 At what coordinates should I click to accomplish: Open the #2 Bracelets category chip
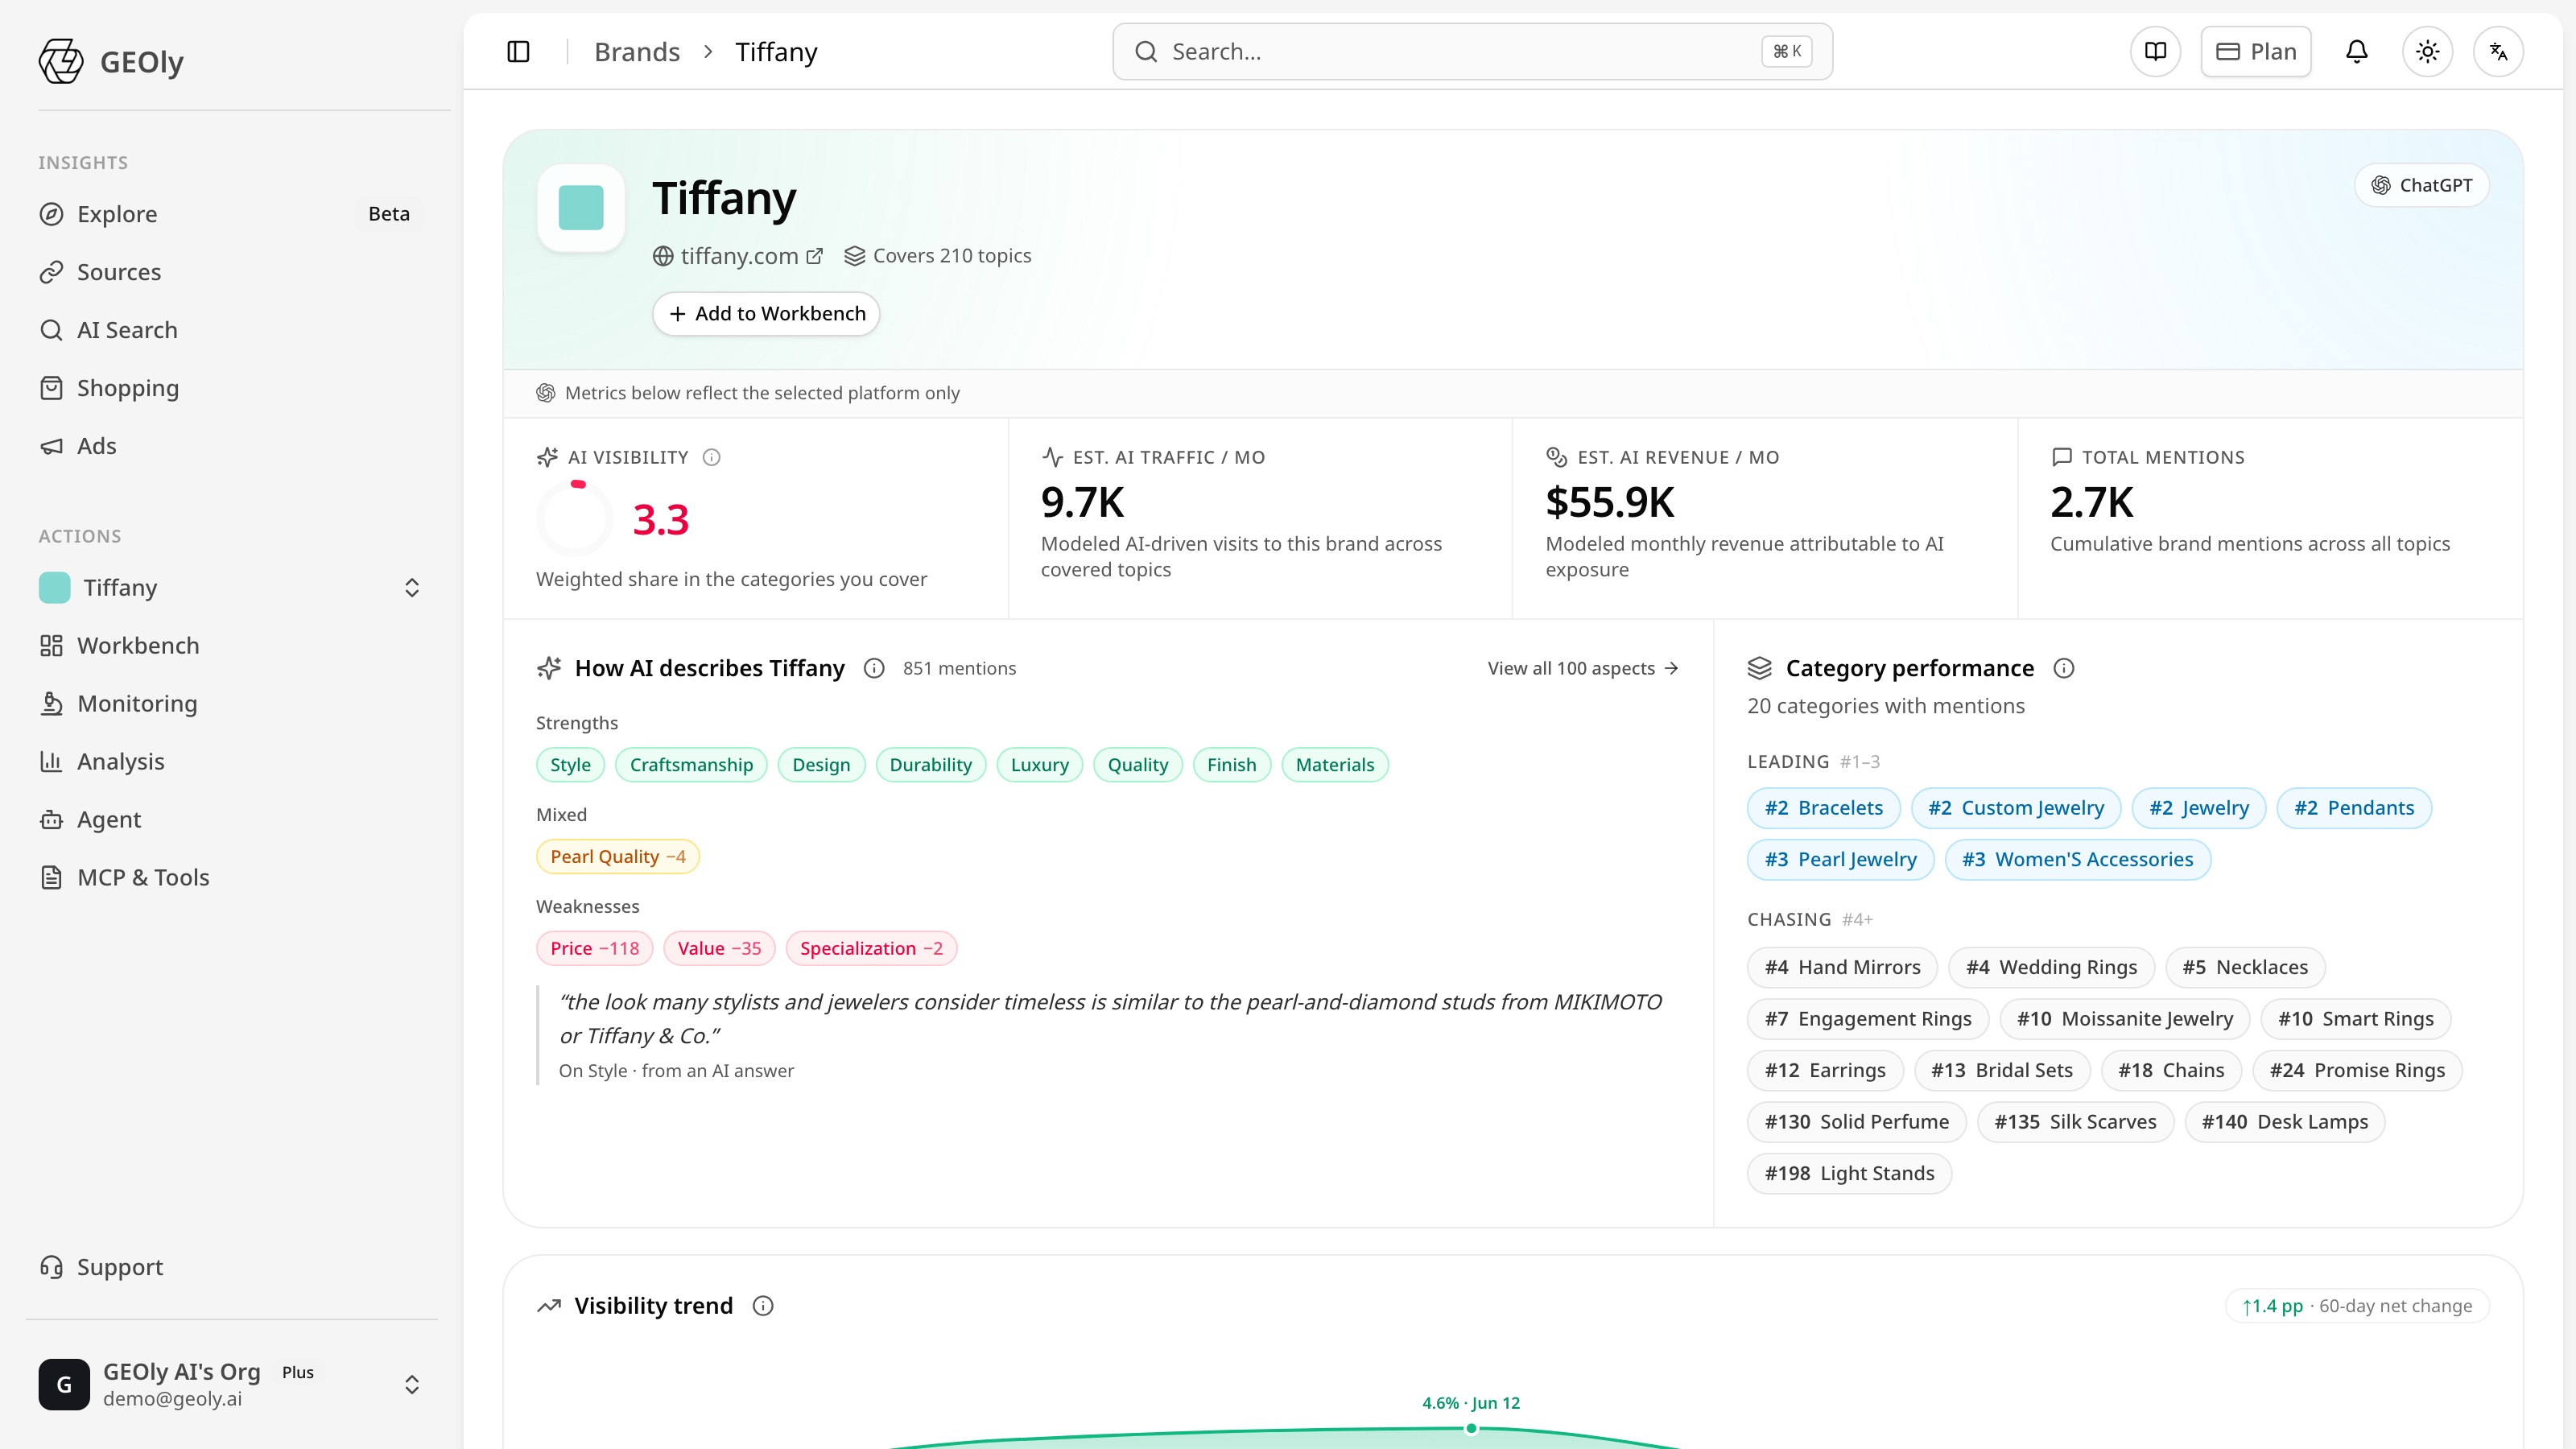pyautogui.click(x=1823, y=808)
